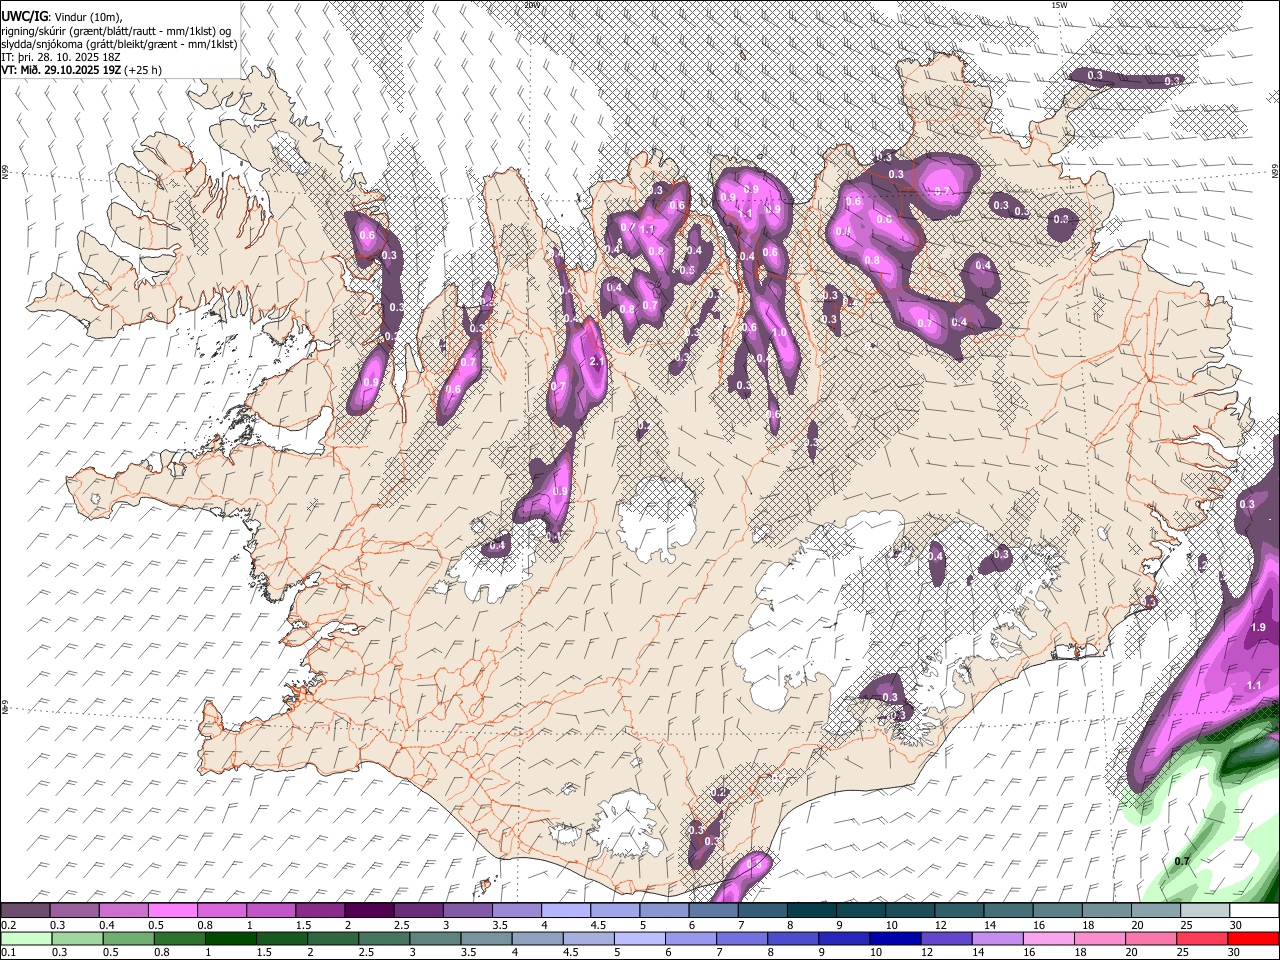This screenshot has width=1280, height=960.
Task: Select the 'VT: Mið. 29.10.2025 19Z (+25 h)' line
Action: (82, 70)
